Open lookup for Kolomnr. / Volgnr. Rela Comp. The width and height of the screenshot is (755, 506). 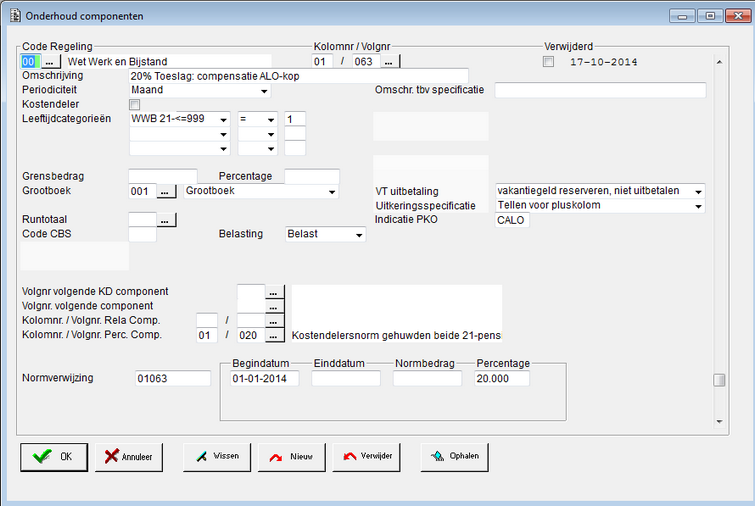point(274,321)
